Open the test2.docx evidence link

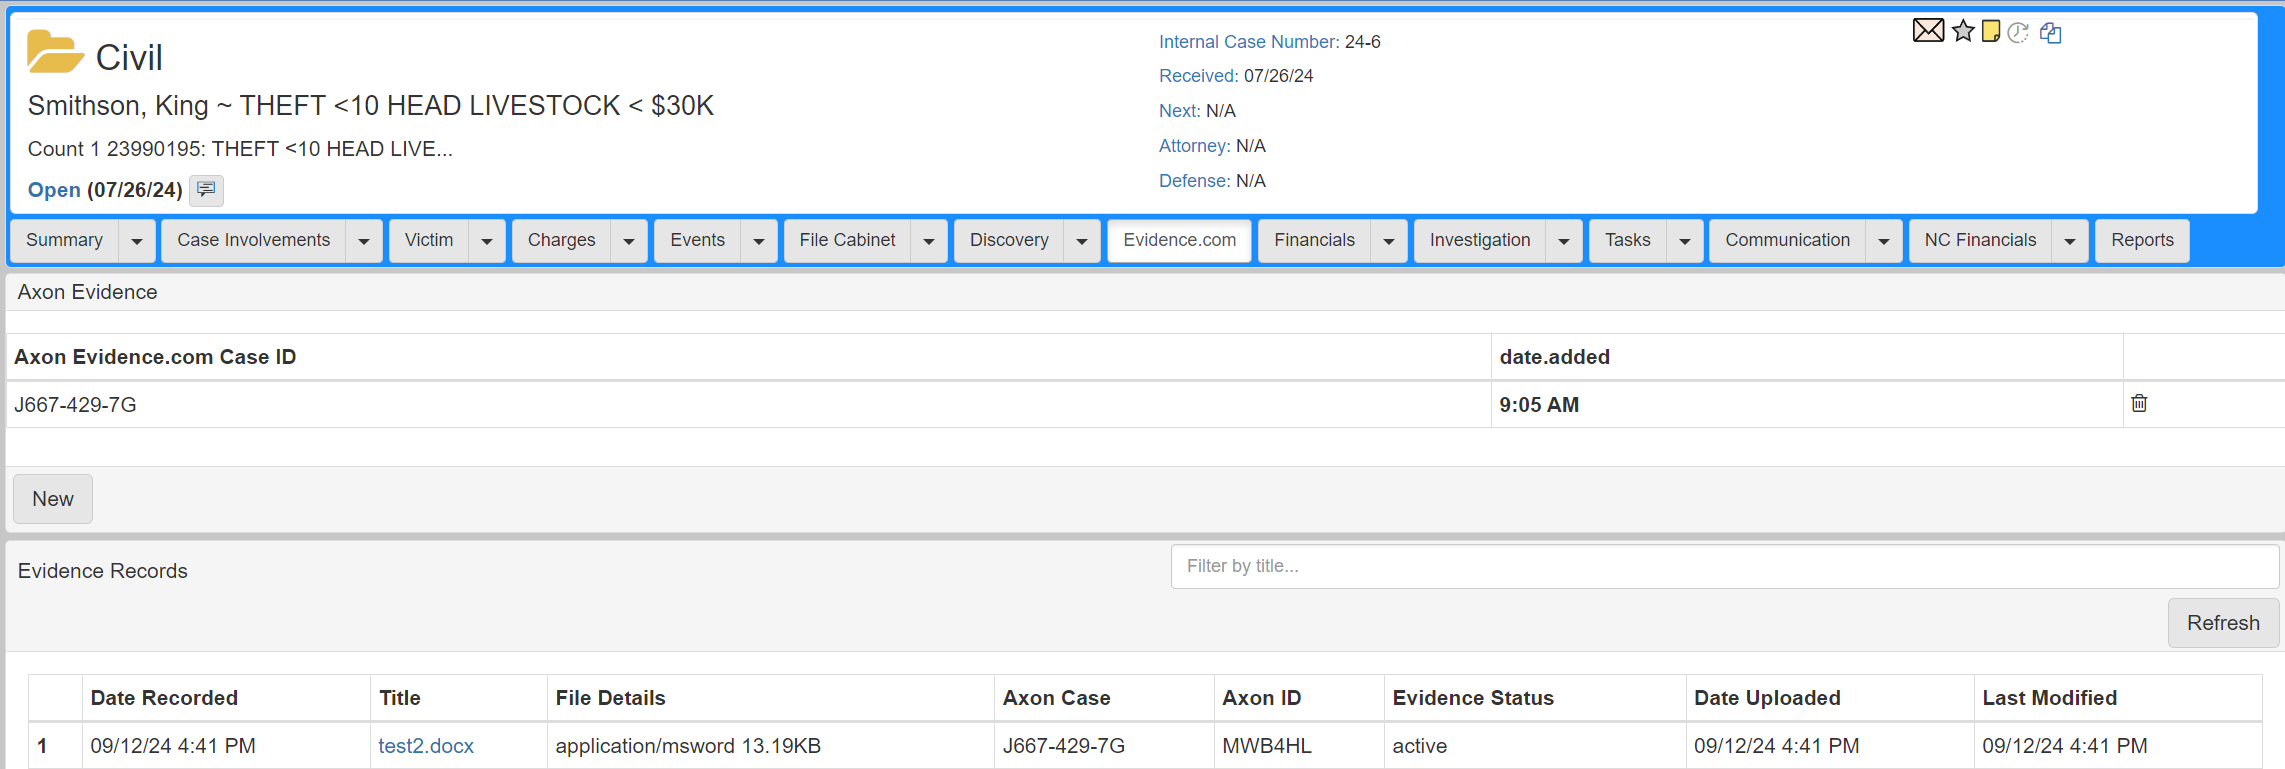(x=426, y=746)
